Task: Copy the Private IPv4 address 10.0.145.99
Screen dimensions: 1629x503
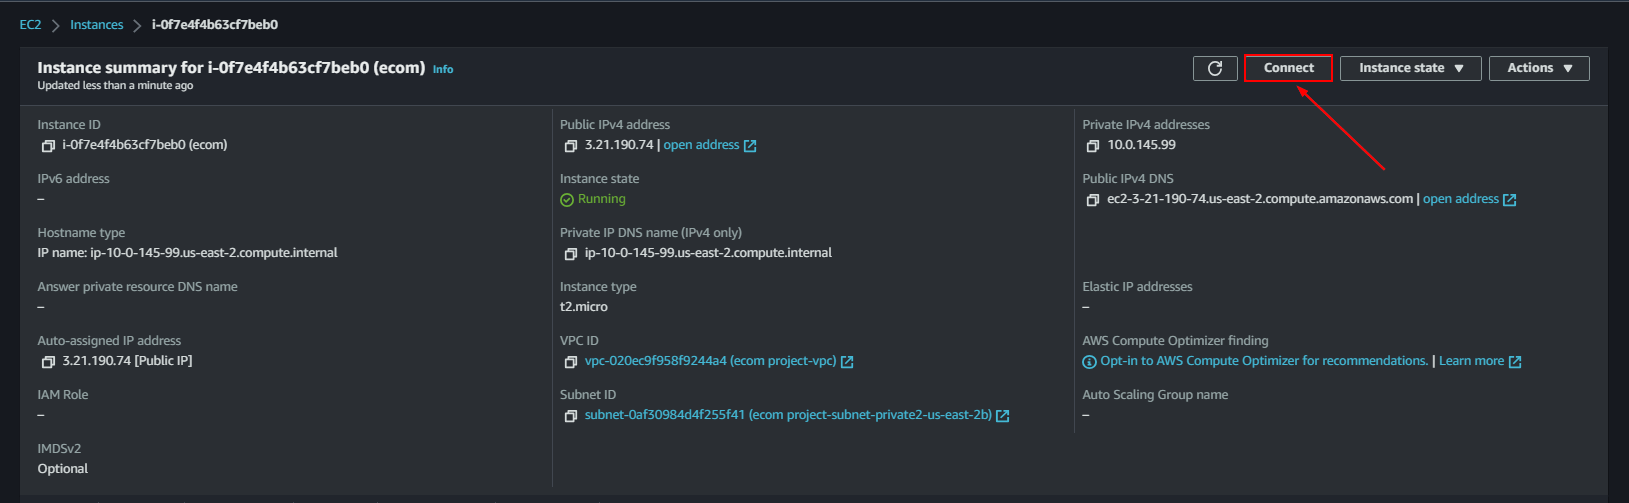Action: (1093, 146)
